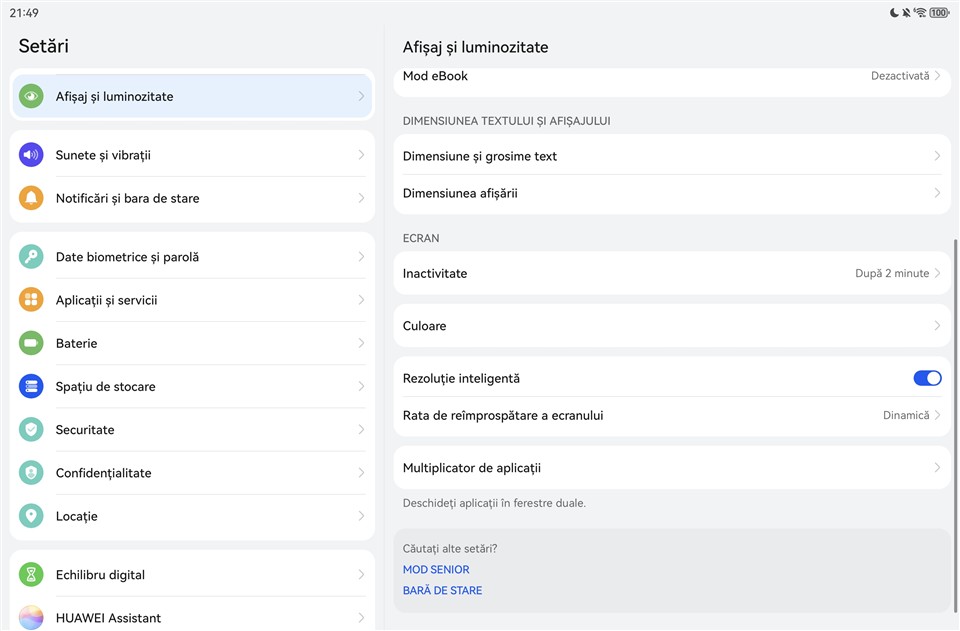Follow the MOD SENIOR link
The width and height of the screenshot is (960, 631).
pos(436,570)
